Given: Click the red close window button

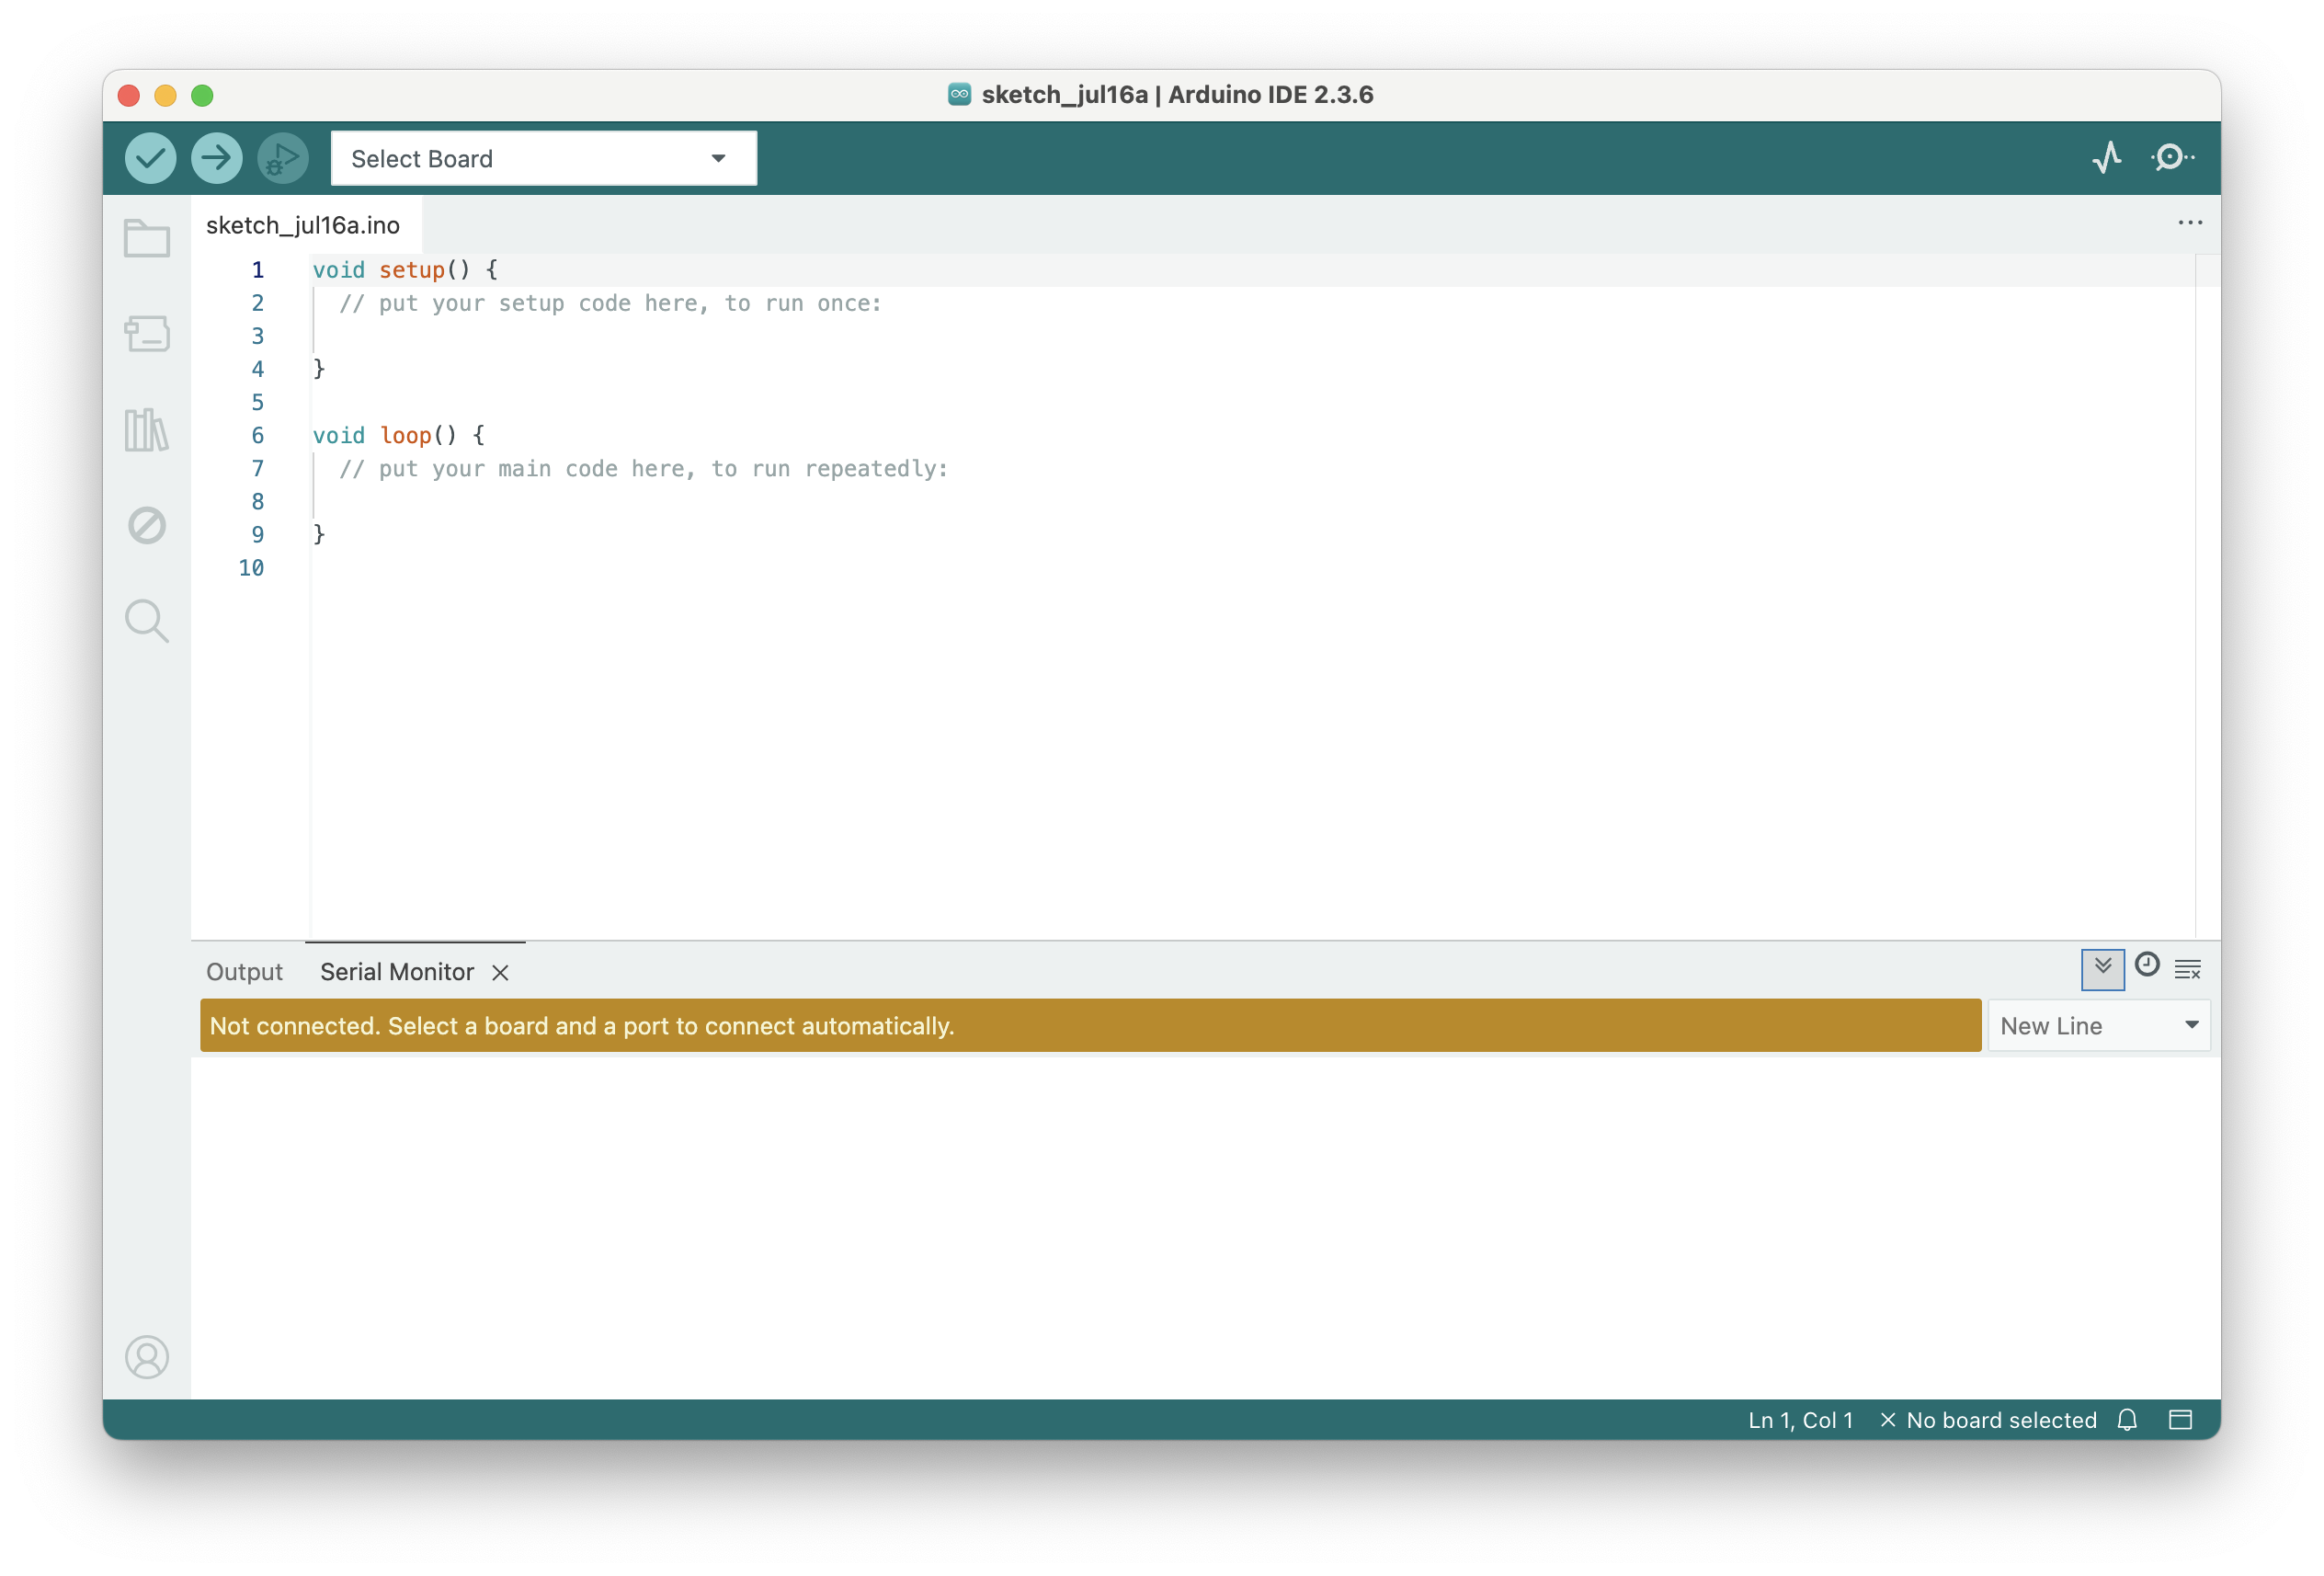Looking at the screenshot, I should [x=129, y=95].
